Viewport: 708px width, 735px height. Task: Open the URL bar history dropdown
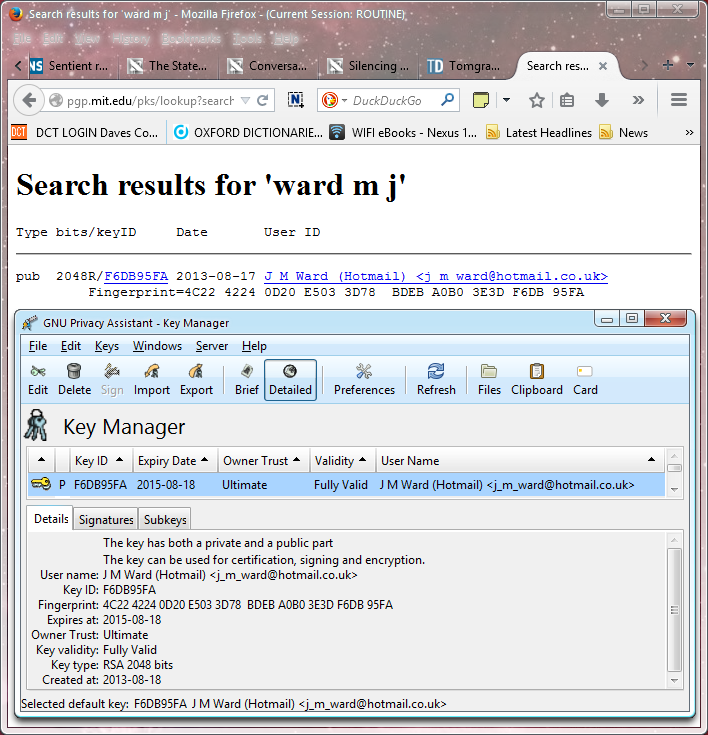click(245, 100)
